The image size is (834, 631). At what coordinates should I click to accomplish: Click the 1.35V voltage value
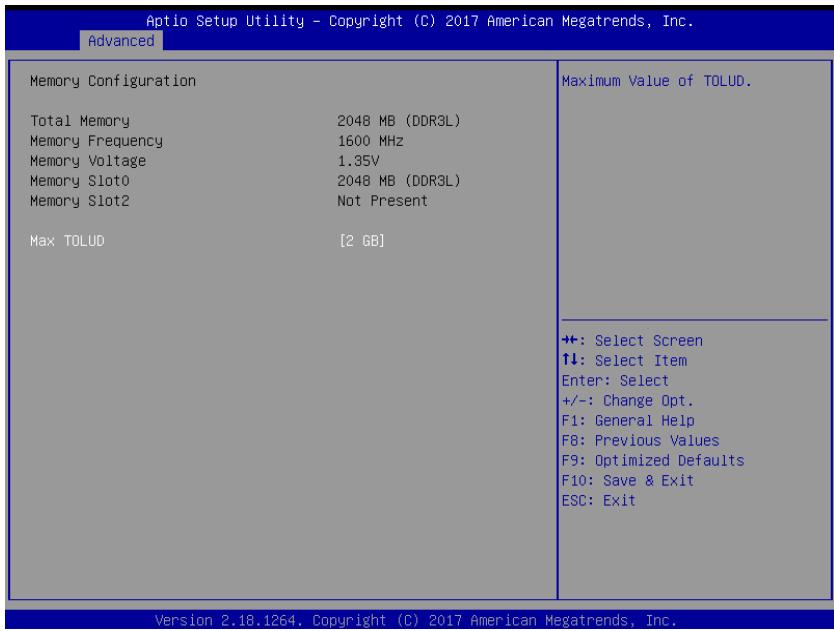[x=358, y=161]
